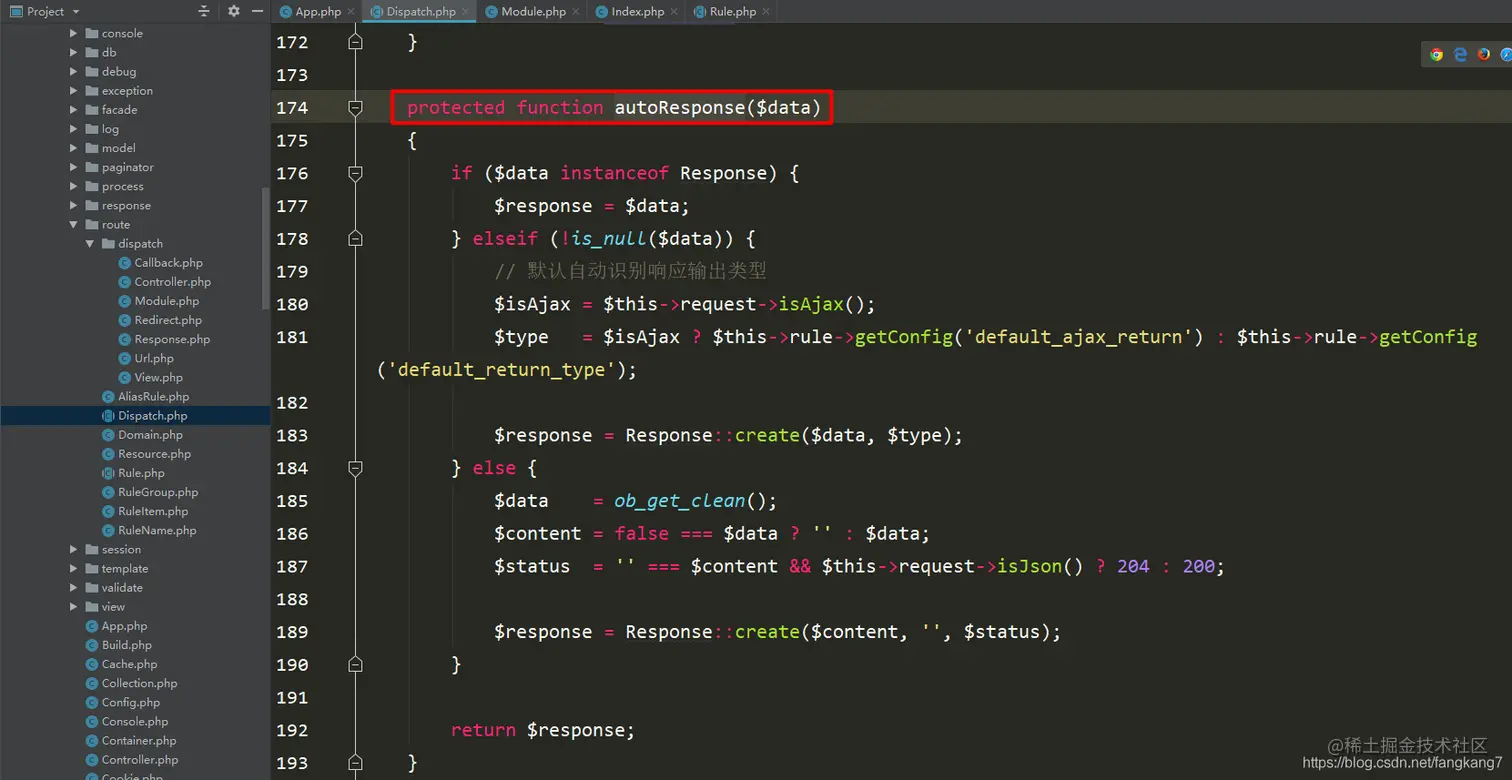Hide the Project tool window via minus icon
This screenshot has height=780, width=1512.
coord(257,11)
